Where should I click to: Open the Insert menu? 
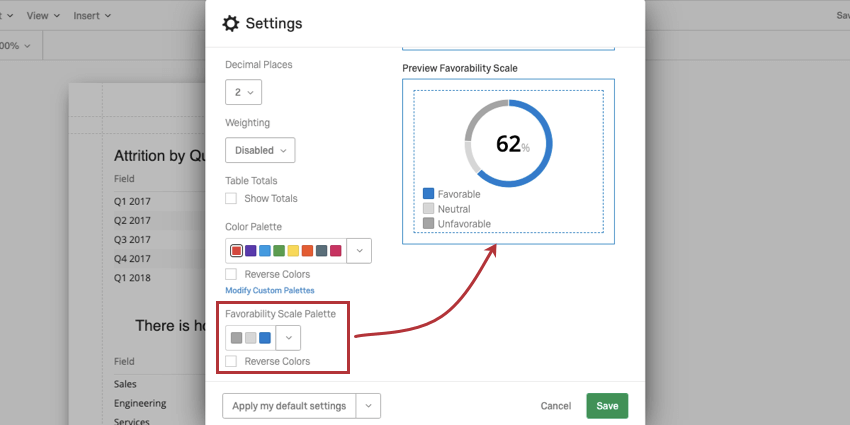click(92, 16)
